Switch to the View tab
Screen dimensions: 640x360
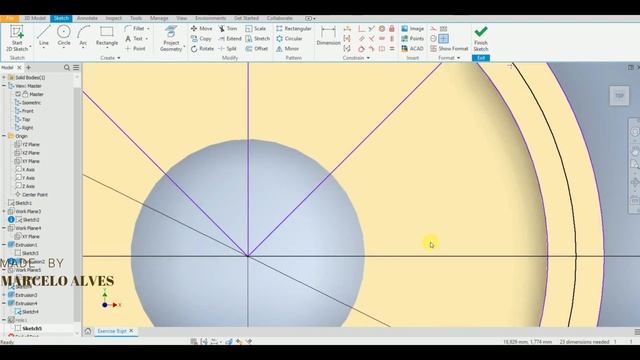[x=182, y=18]
